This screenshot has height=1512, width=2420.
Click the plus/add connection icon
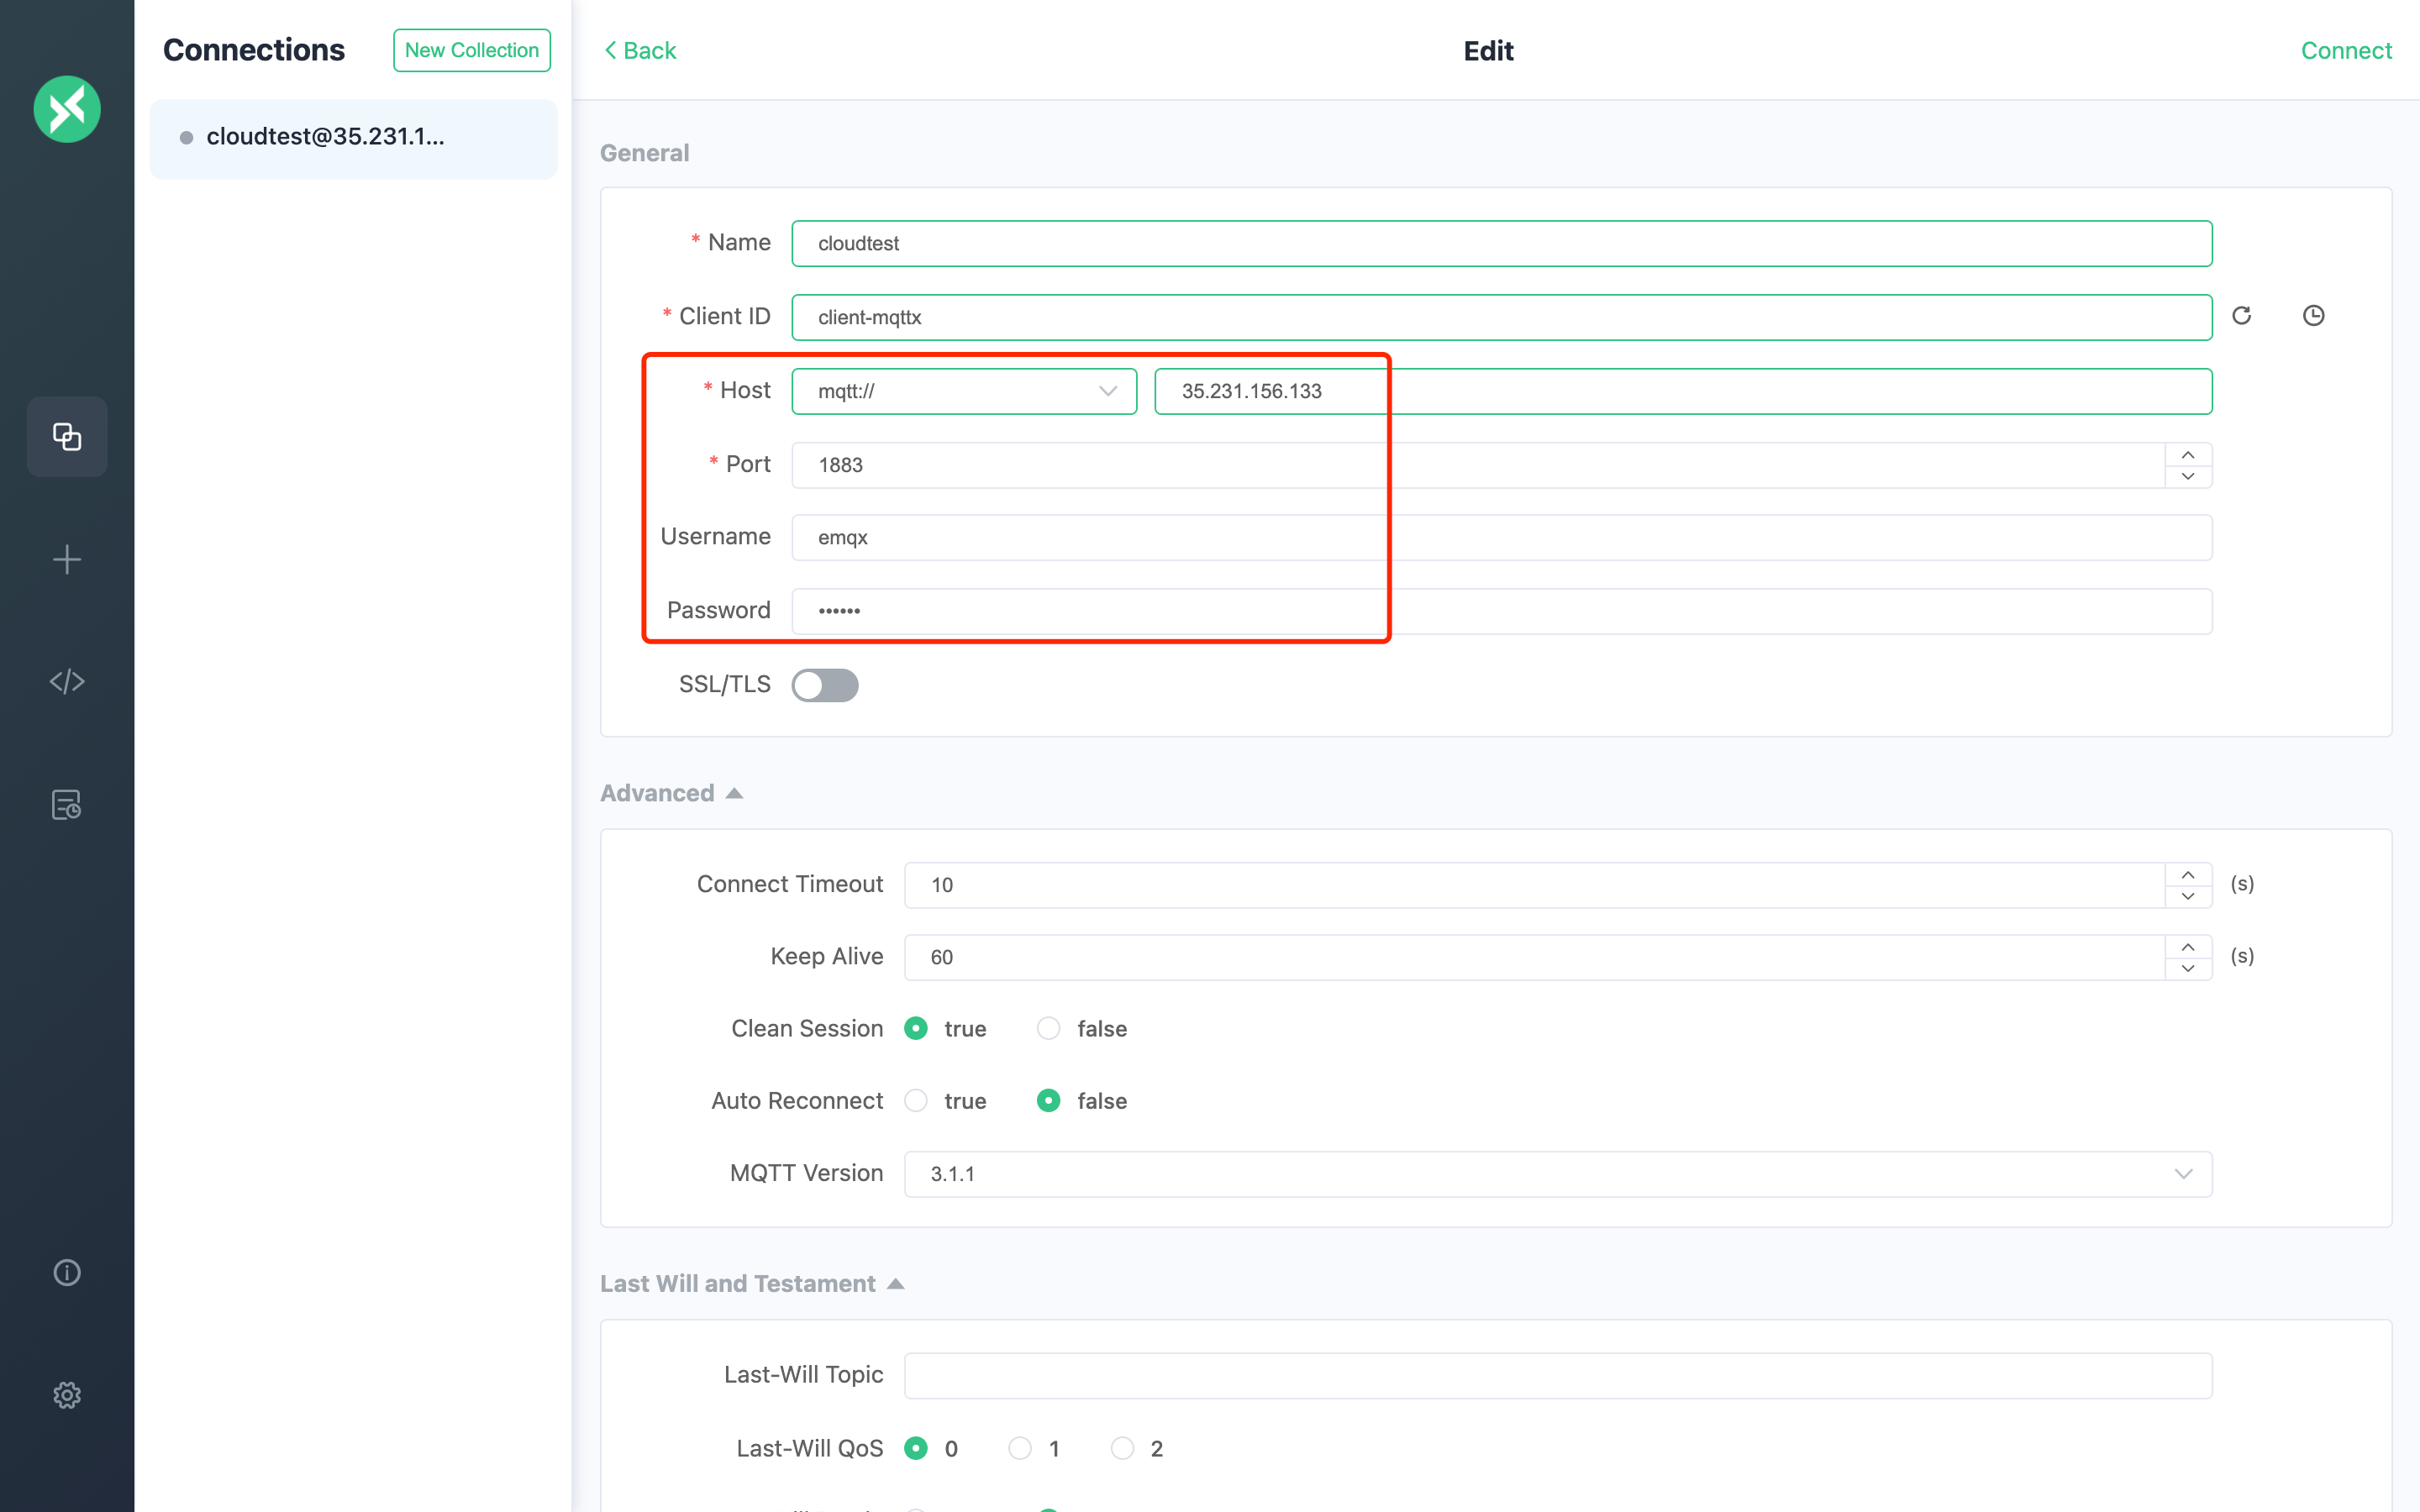point(66,559)
